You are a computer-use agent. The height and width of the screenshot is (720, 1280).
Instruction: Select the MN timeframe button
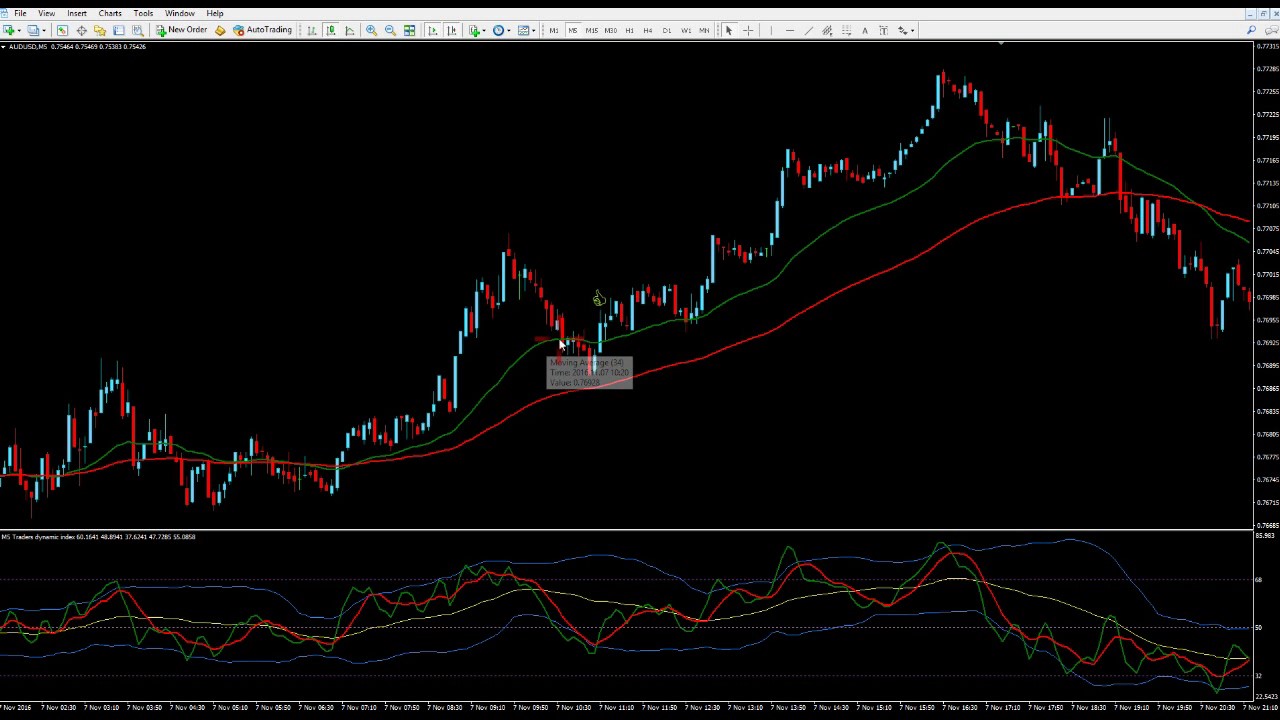tap(704, 30)
